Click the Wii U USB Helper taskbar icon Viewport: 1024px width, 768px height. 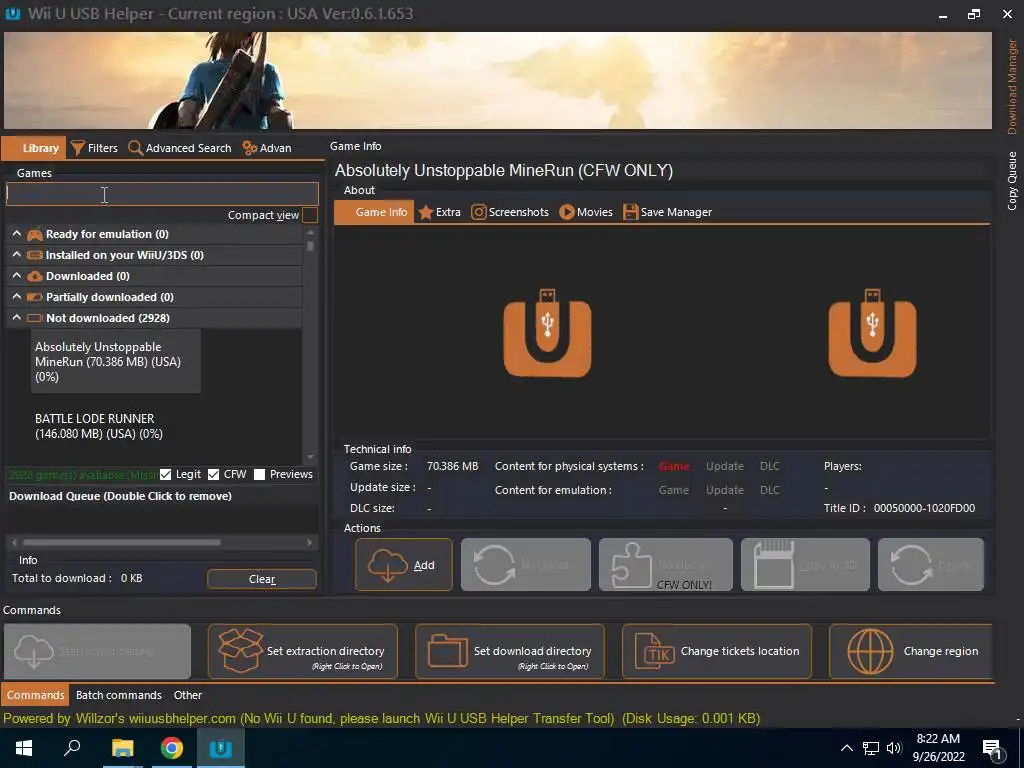221,748
